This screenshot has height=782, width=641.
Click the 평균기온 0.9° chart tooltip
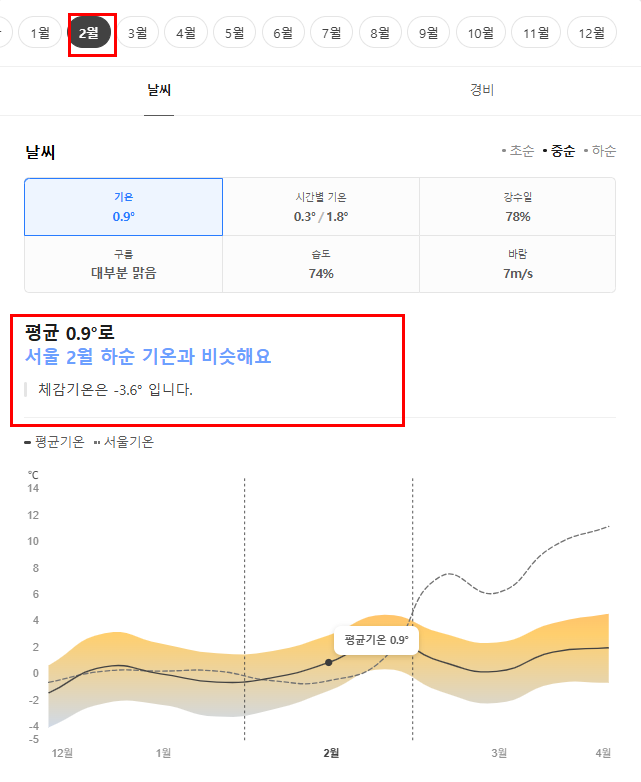click(x=376, y=640)
